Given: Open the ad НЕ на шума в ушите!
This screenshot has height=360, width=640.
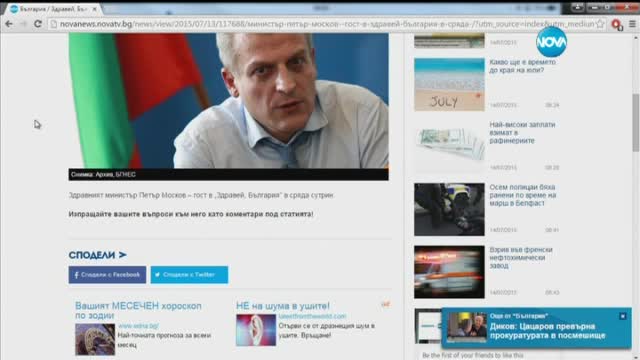Looking at the screenshot, I should pyautogui.click(x=283, y=306).
